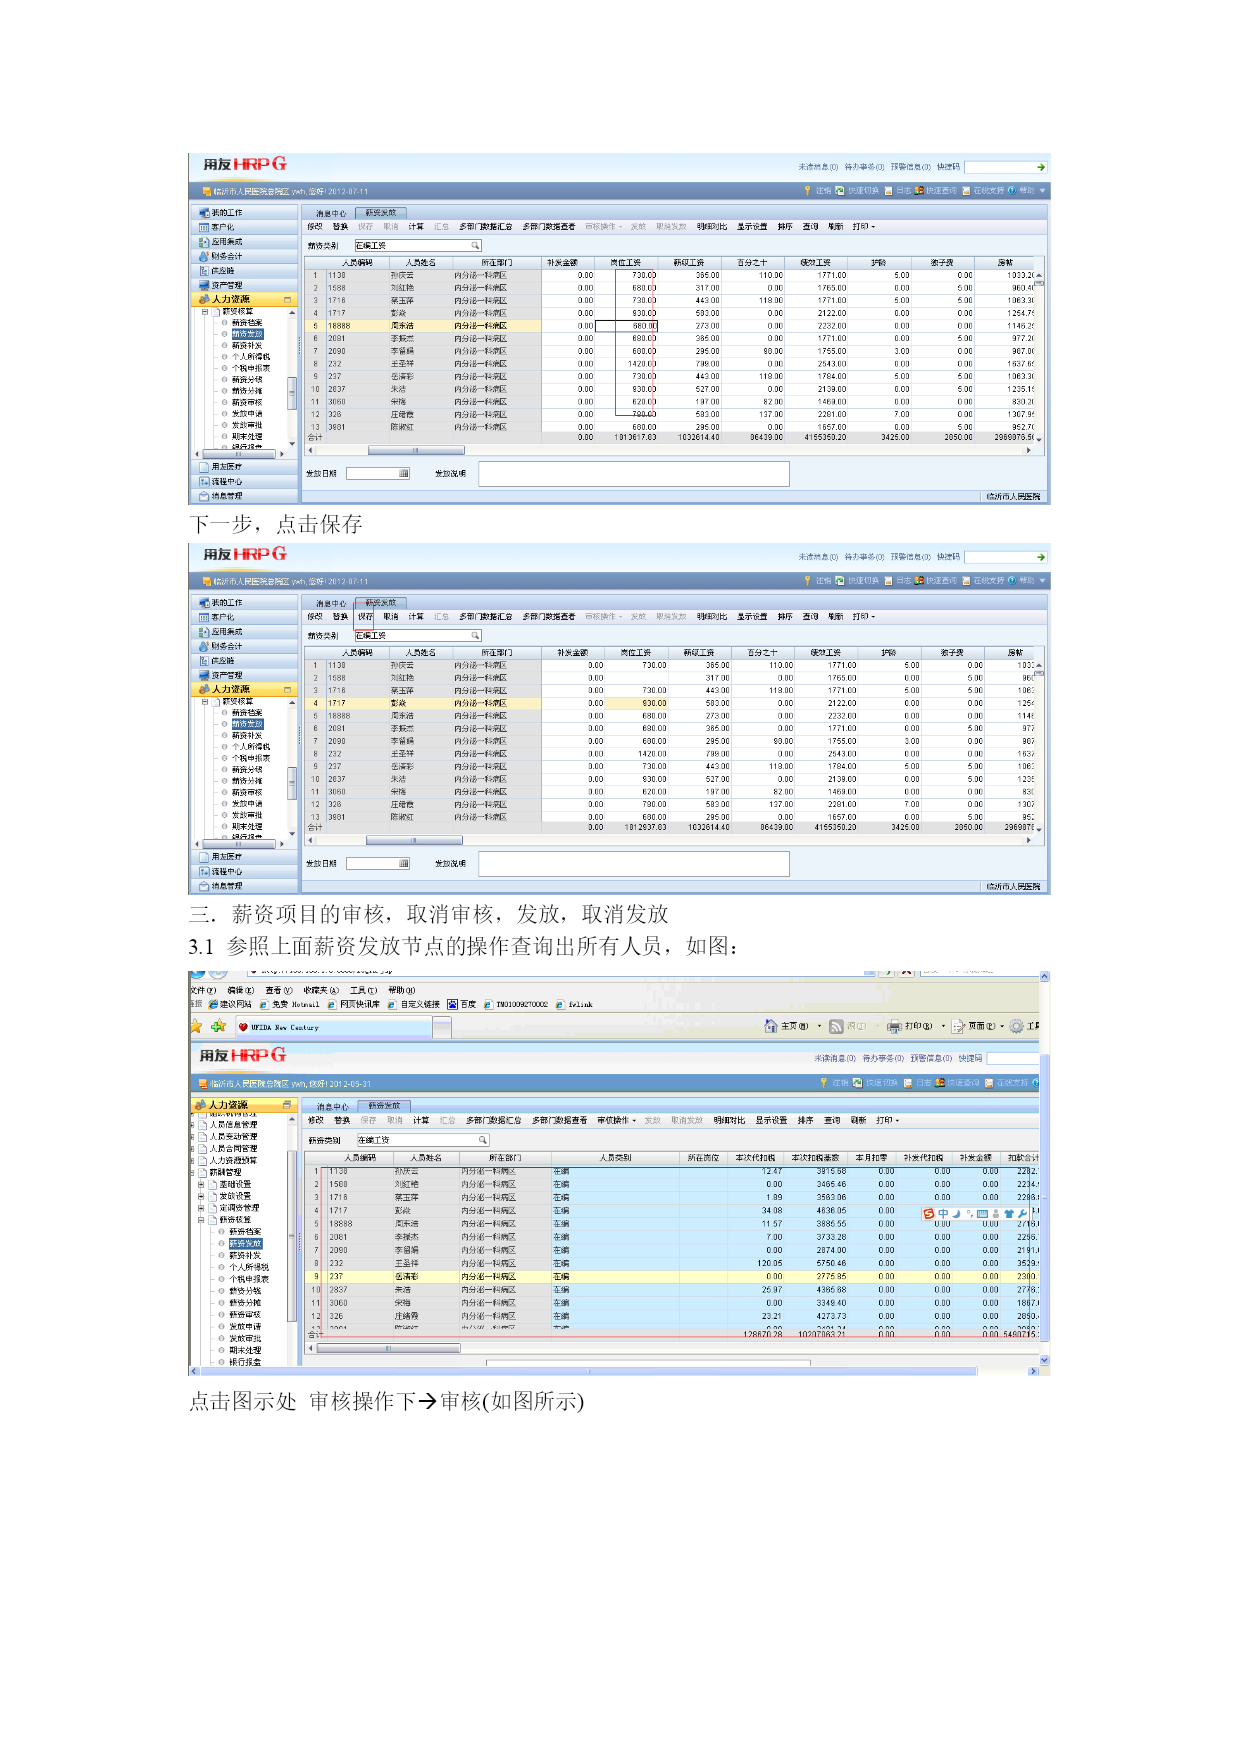1241x1754 pixels.
Task: Open 客户化 panel in top screenshot
Action: pos(244,227)
